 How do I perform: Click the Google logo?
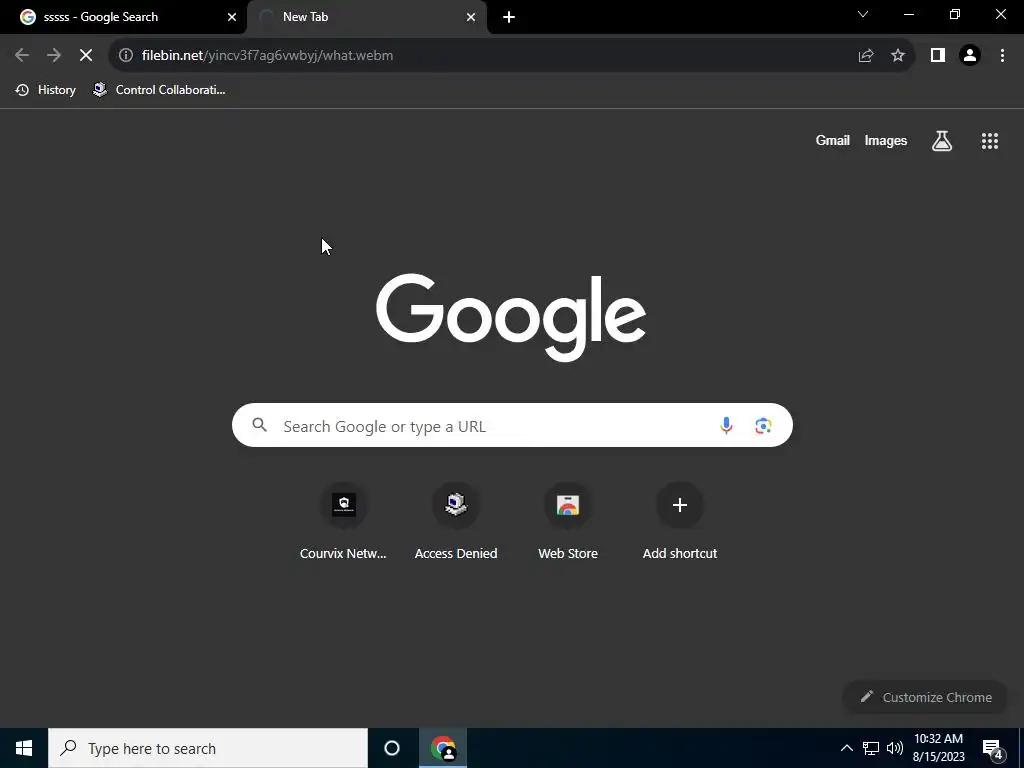tap(511, 317)
